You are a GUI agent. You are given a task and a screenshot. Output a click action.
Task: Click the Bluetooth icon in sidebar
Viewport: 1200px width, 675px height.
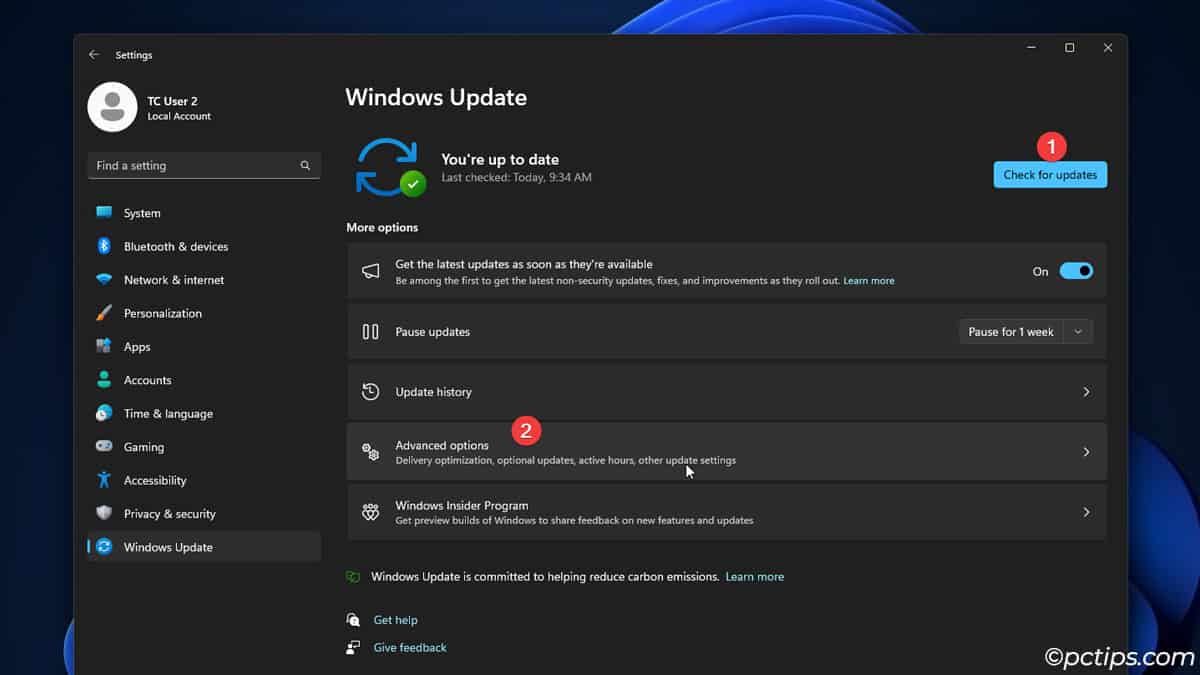(x=104, y=246)
